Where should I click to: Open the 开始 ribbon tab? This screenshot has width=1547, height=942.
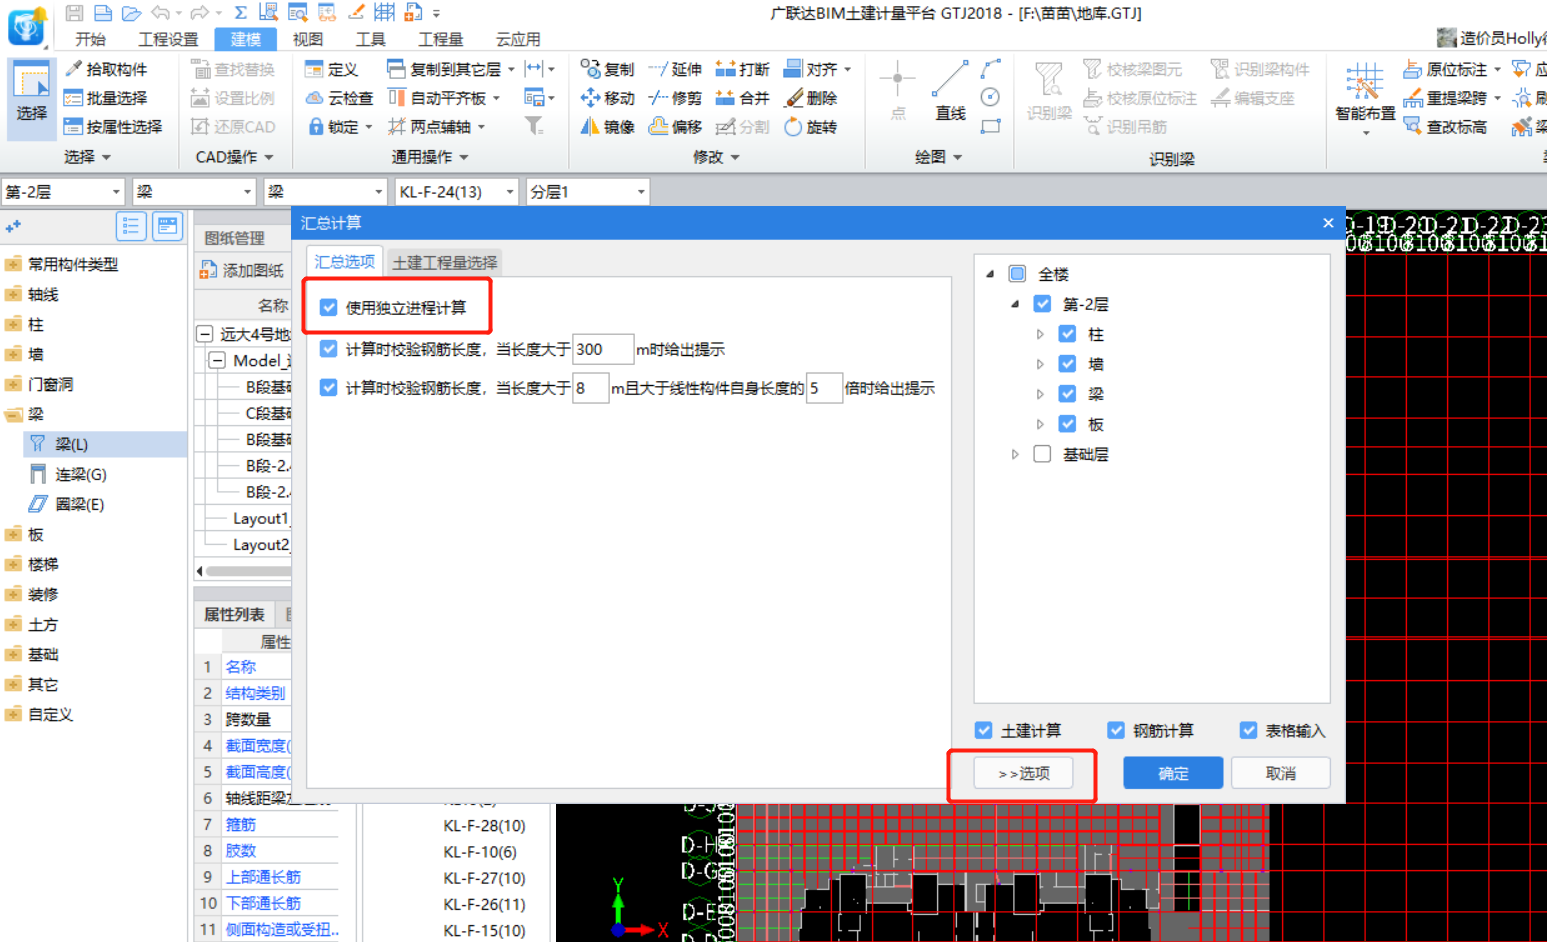point(90,39)
